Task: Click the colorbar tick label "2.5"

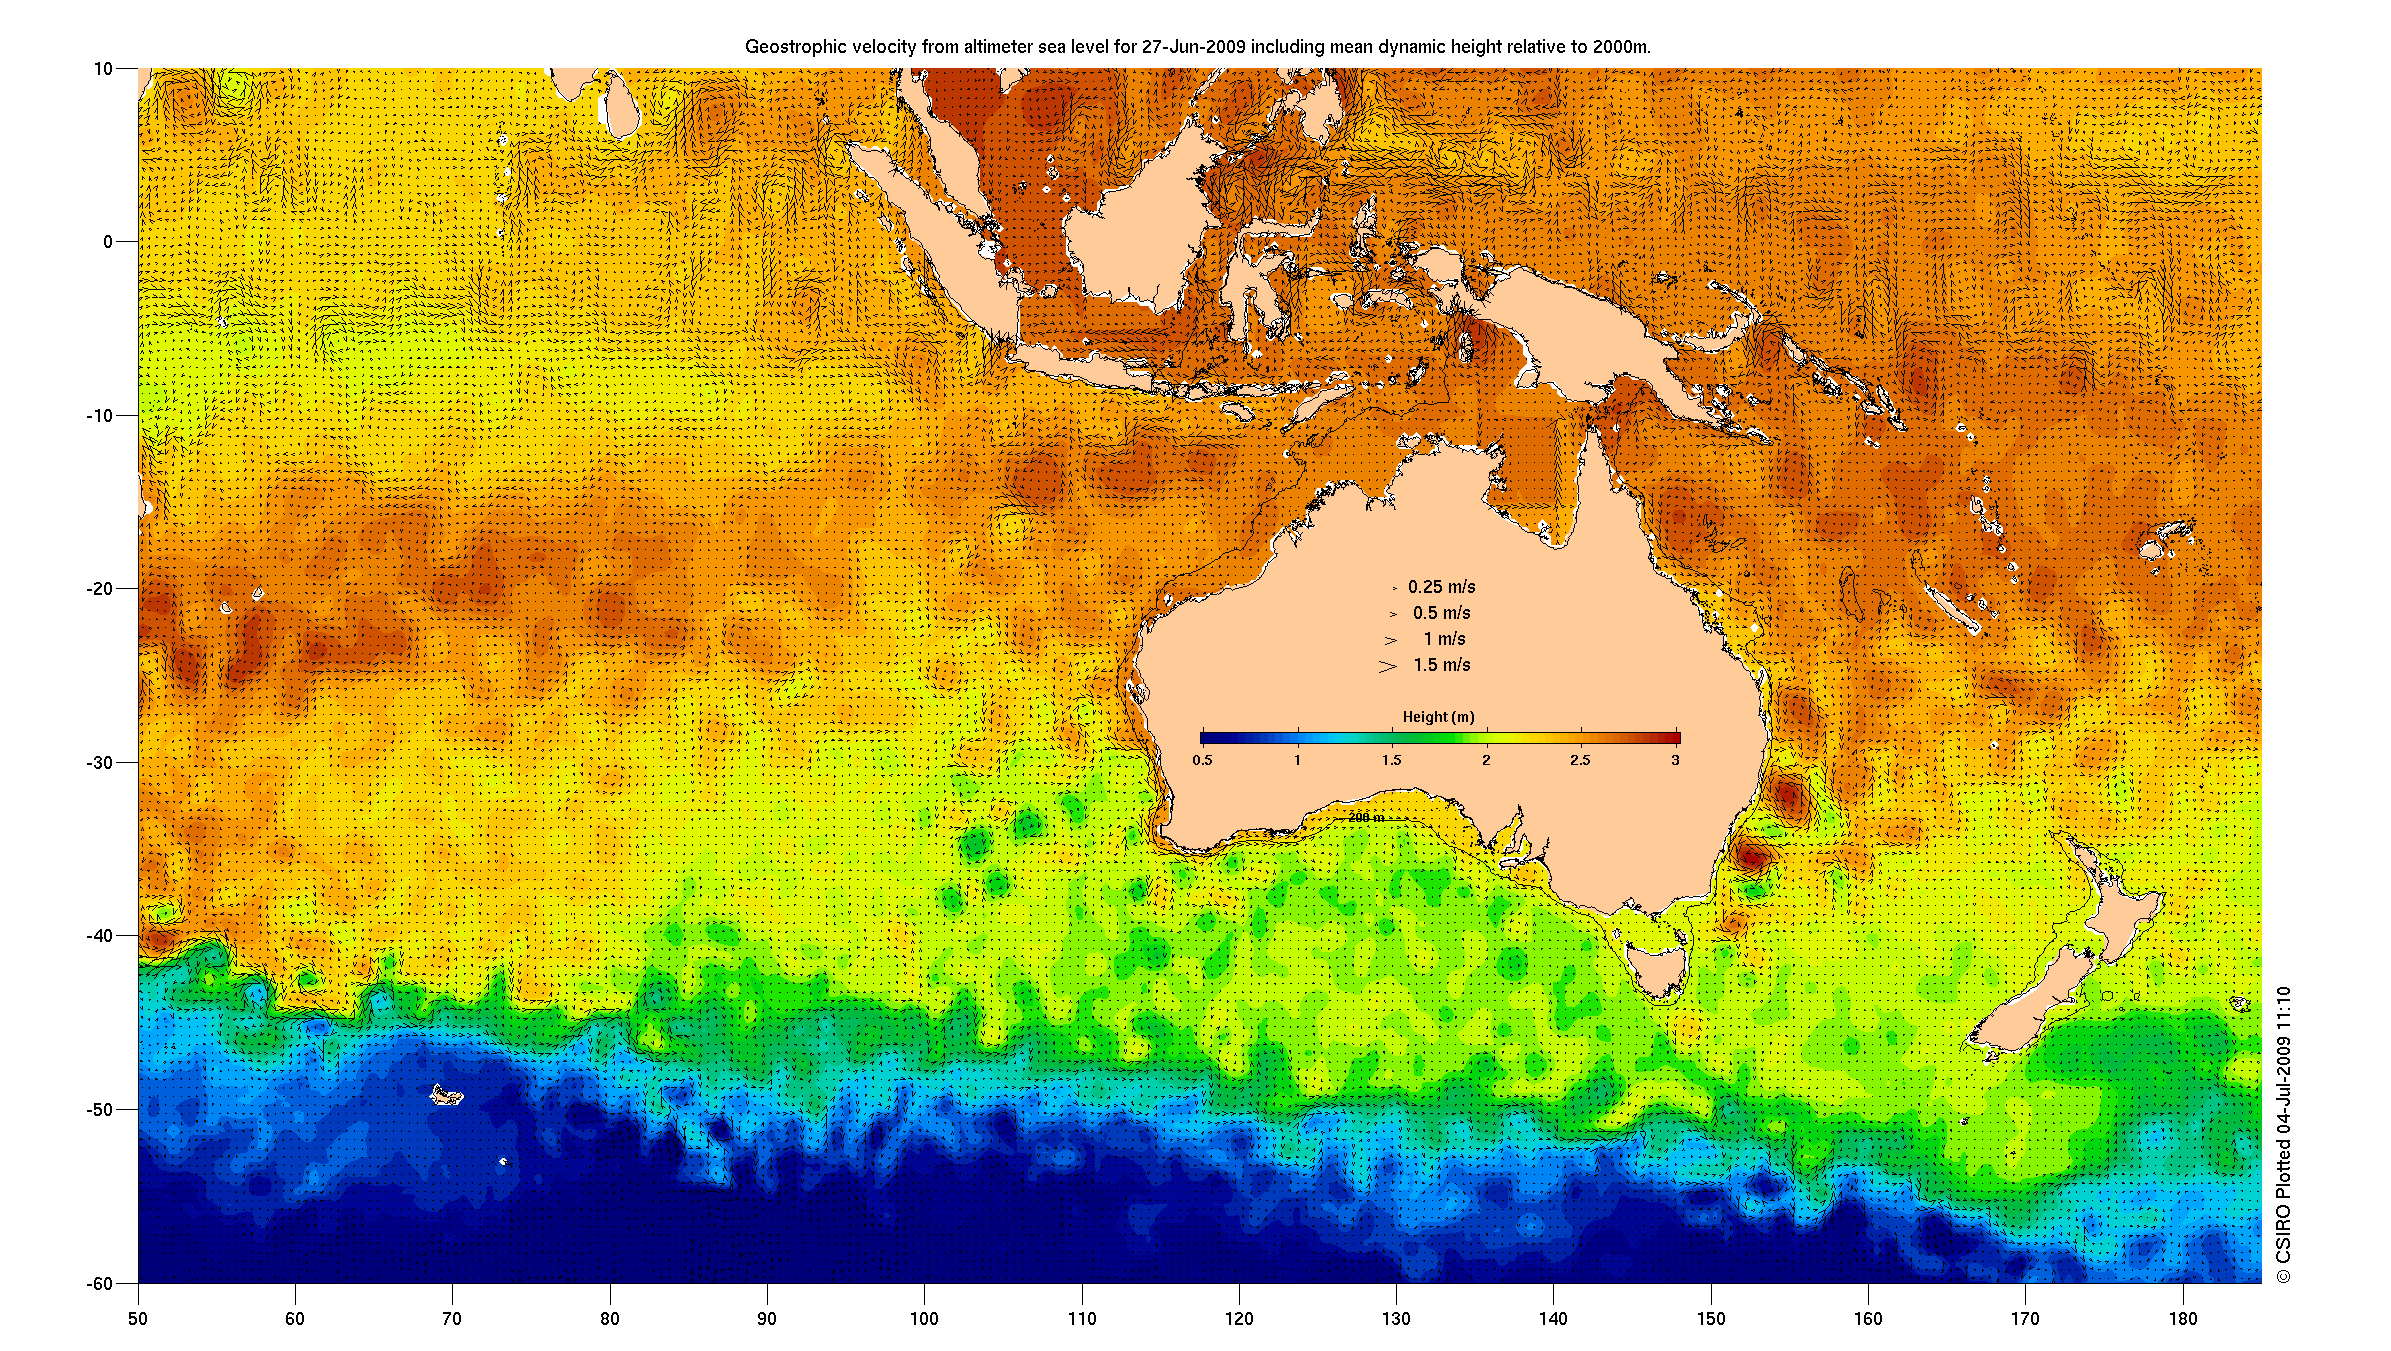Action: tap(1580, 760)
